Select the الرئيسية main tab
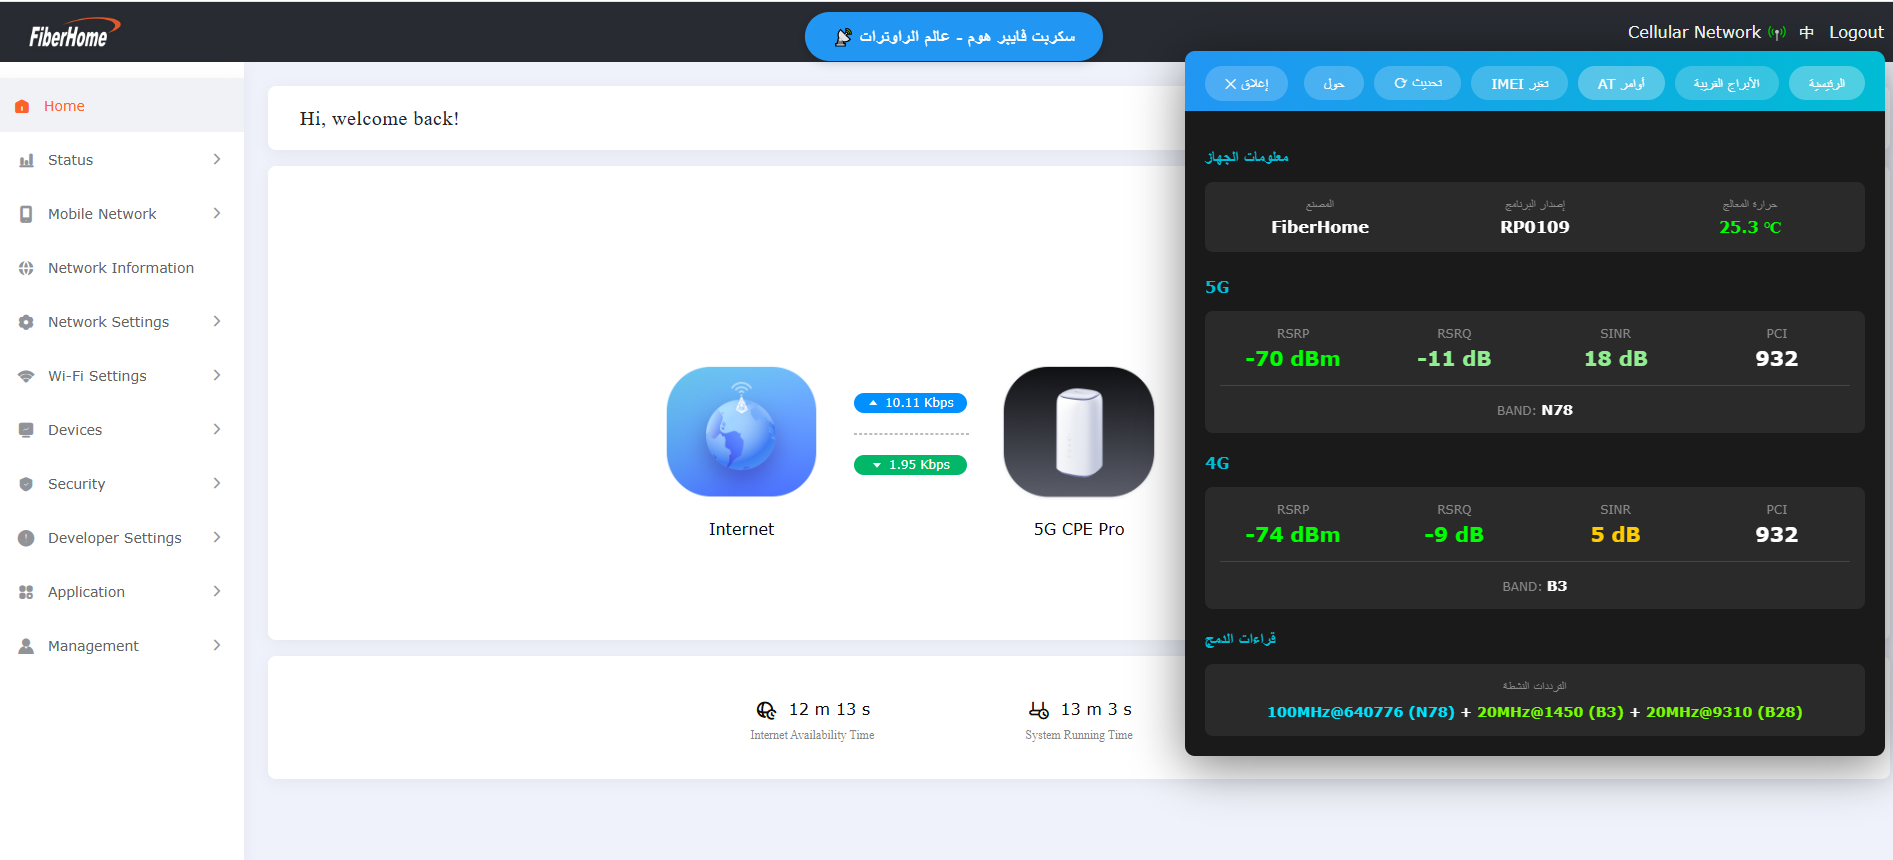The image size is (1893, 860). [x=1827, y=84]
